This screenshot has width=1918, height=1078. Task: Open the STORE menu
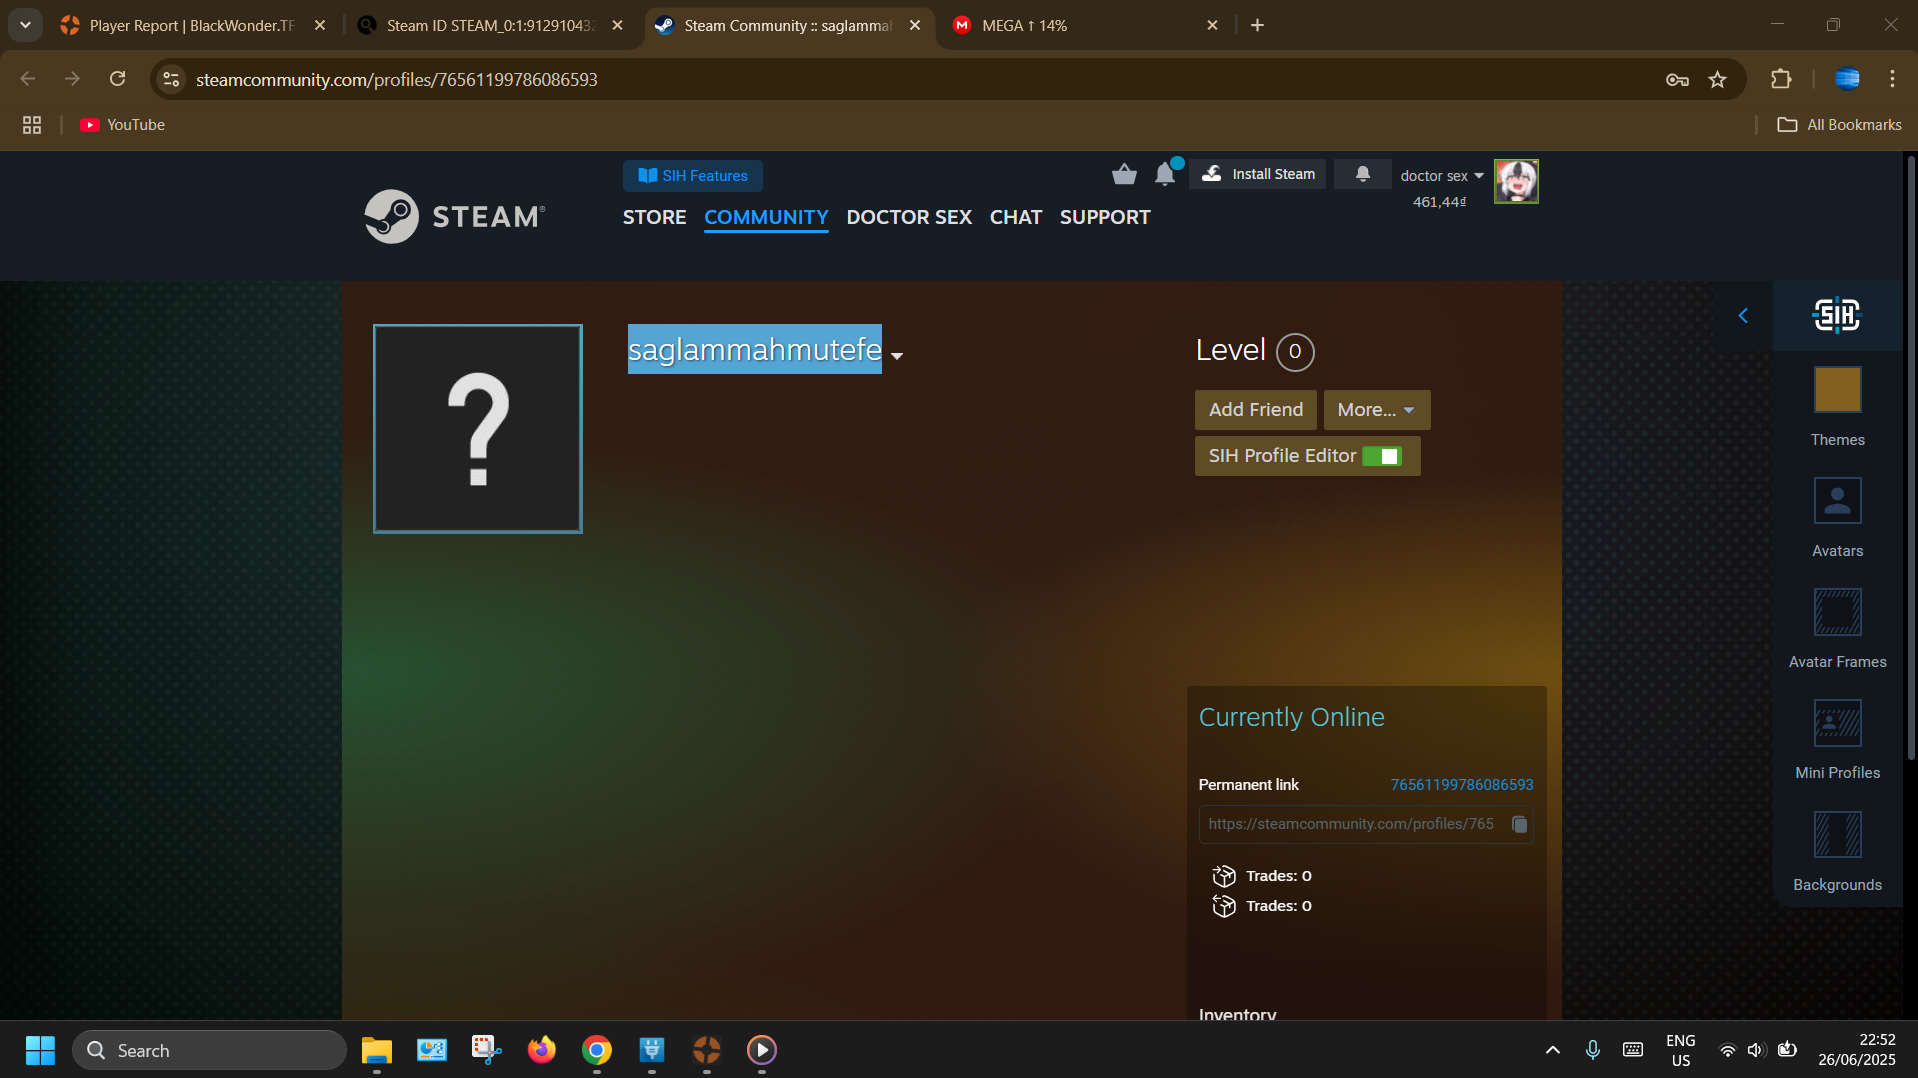tap(654, 217)
